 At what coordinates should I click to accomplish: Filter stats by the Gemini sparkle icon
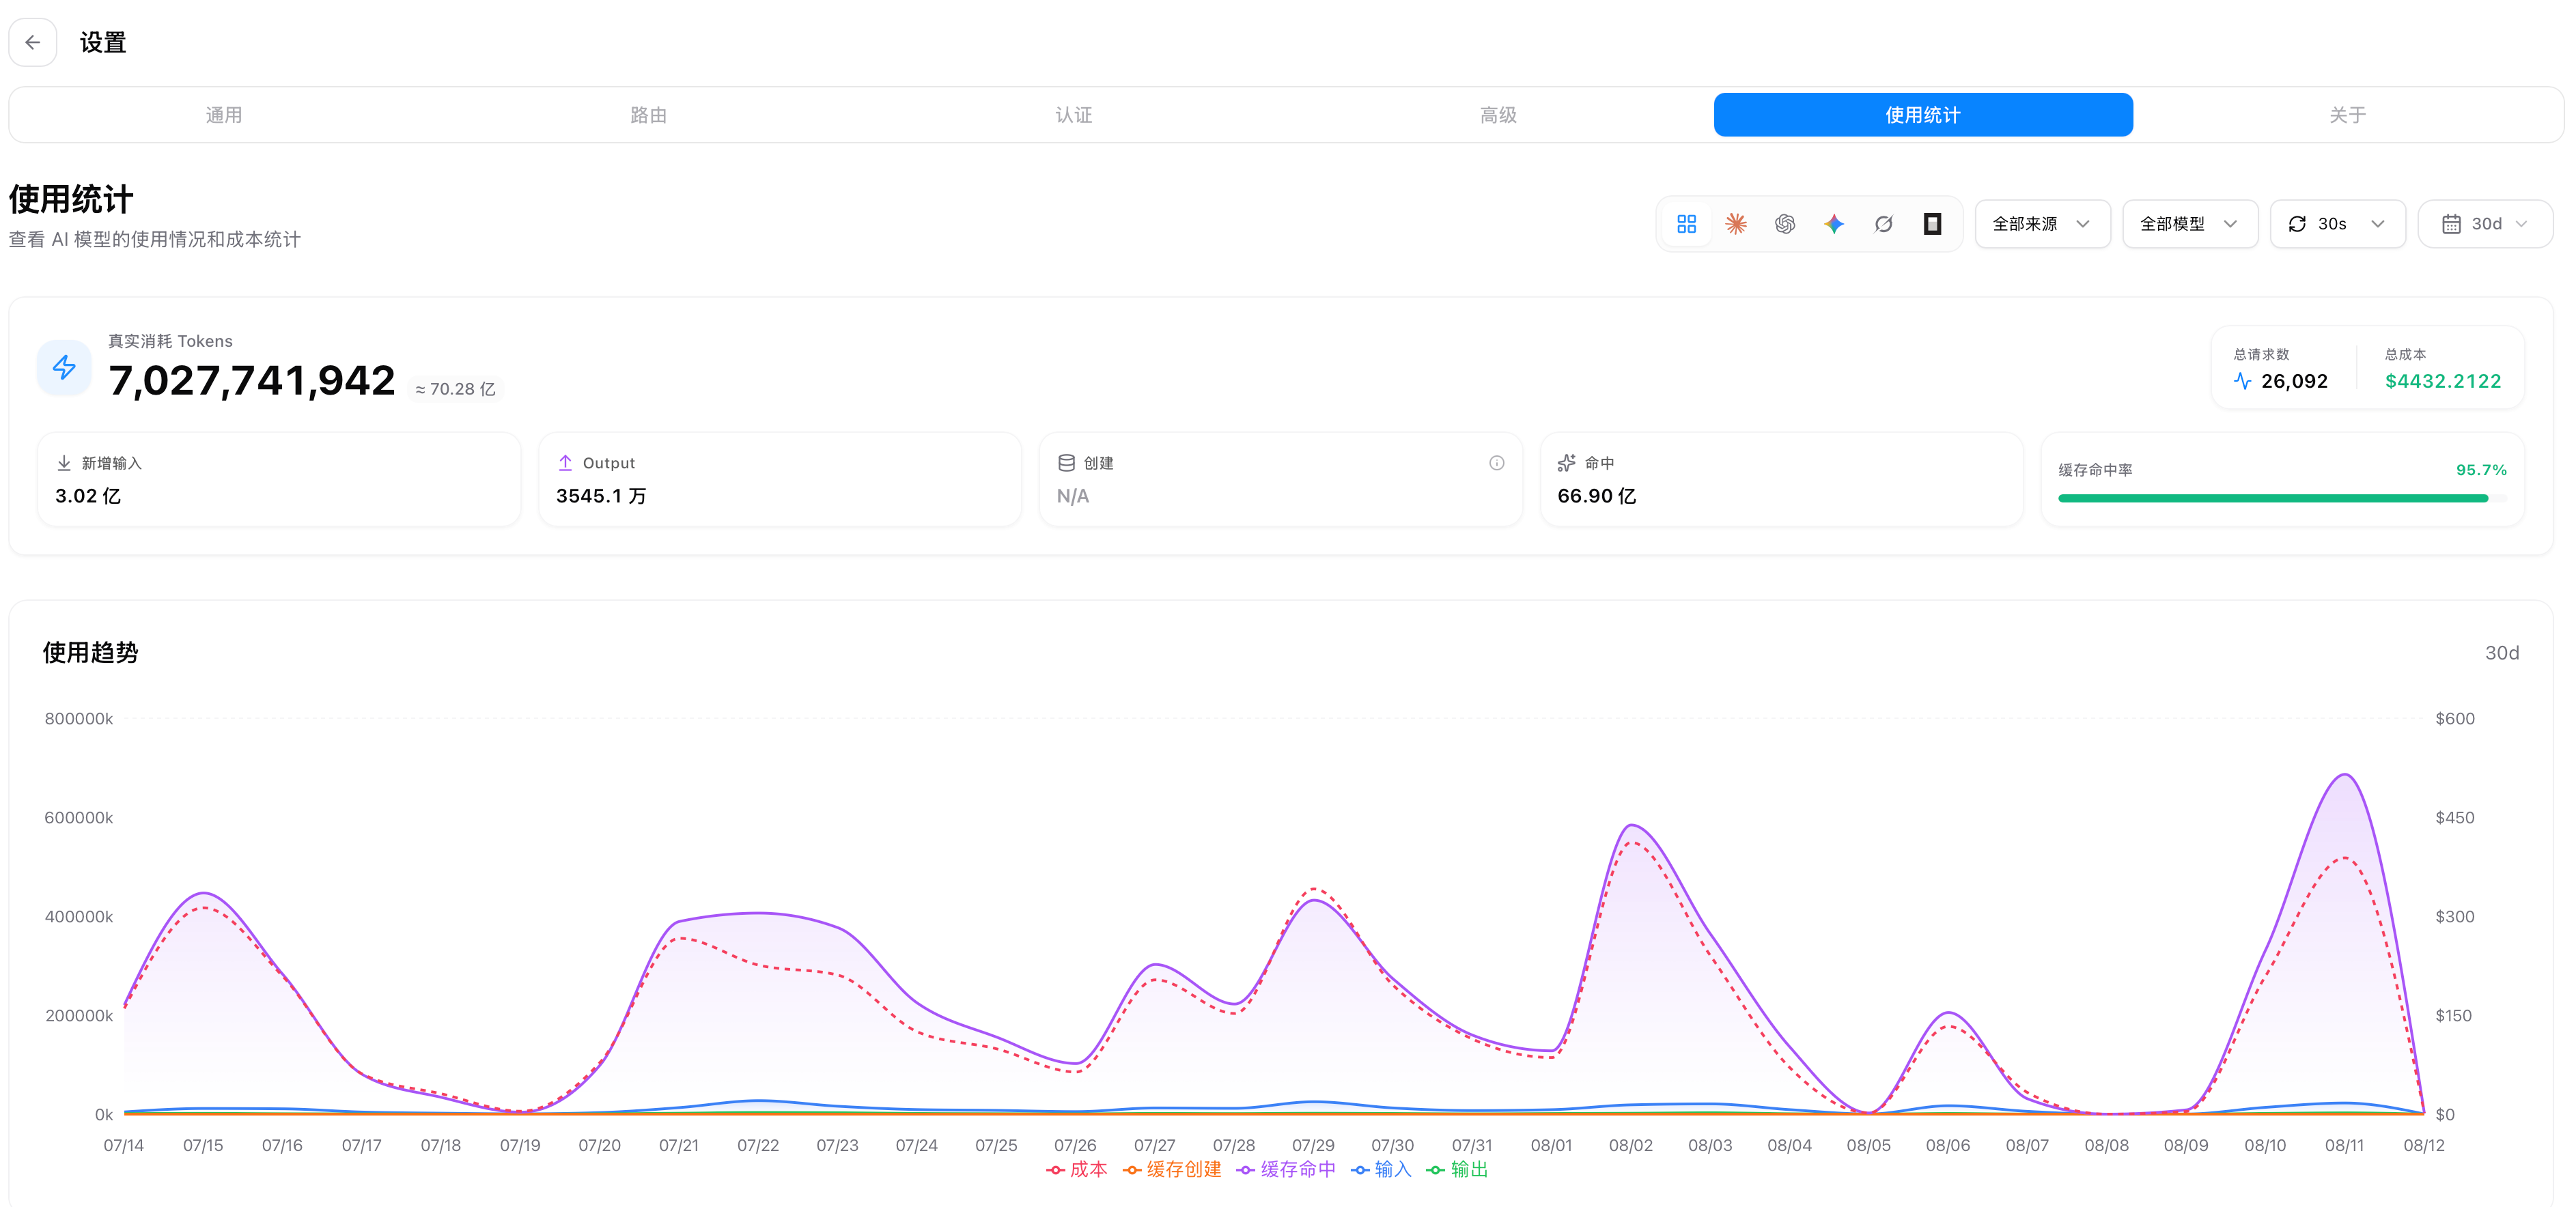(1834, 224)
